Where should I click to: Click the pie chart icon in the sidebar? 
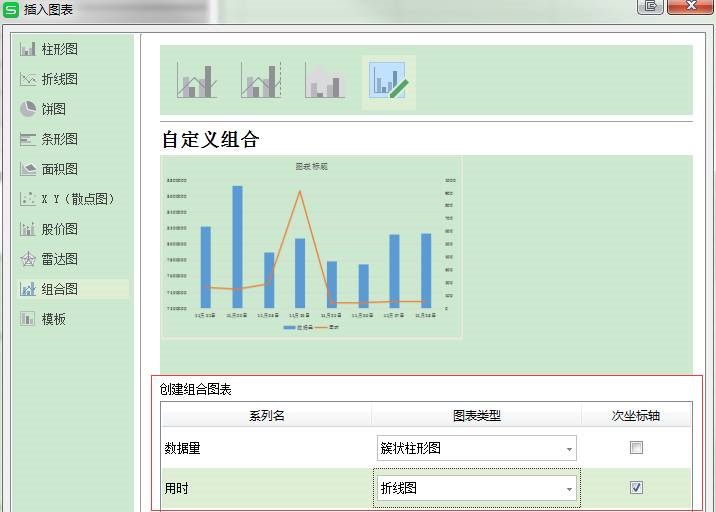point(28,109)
